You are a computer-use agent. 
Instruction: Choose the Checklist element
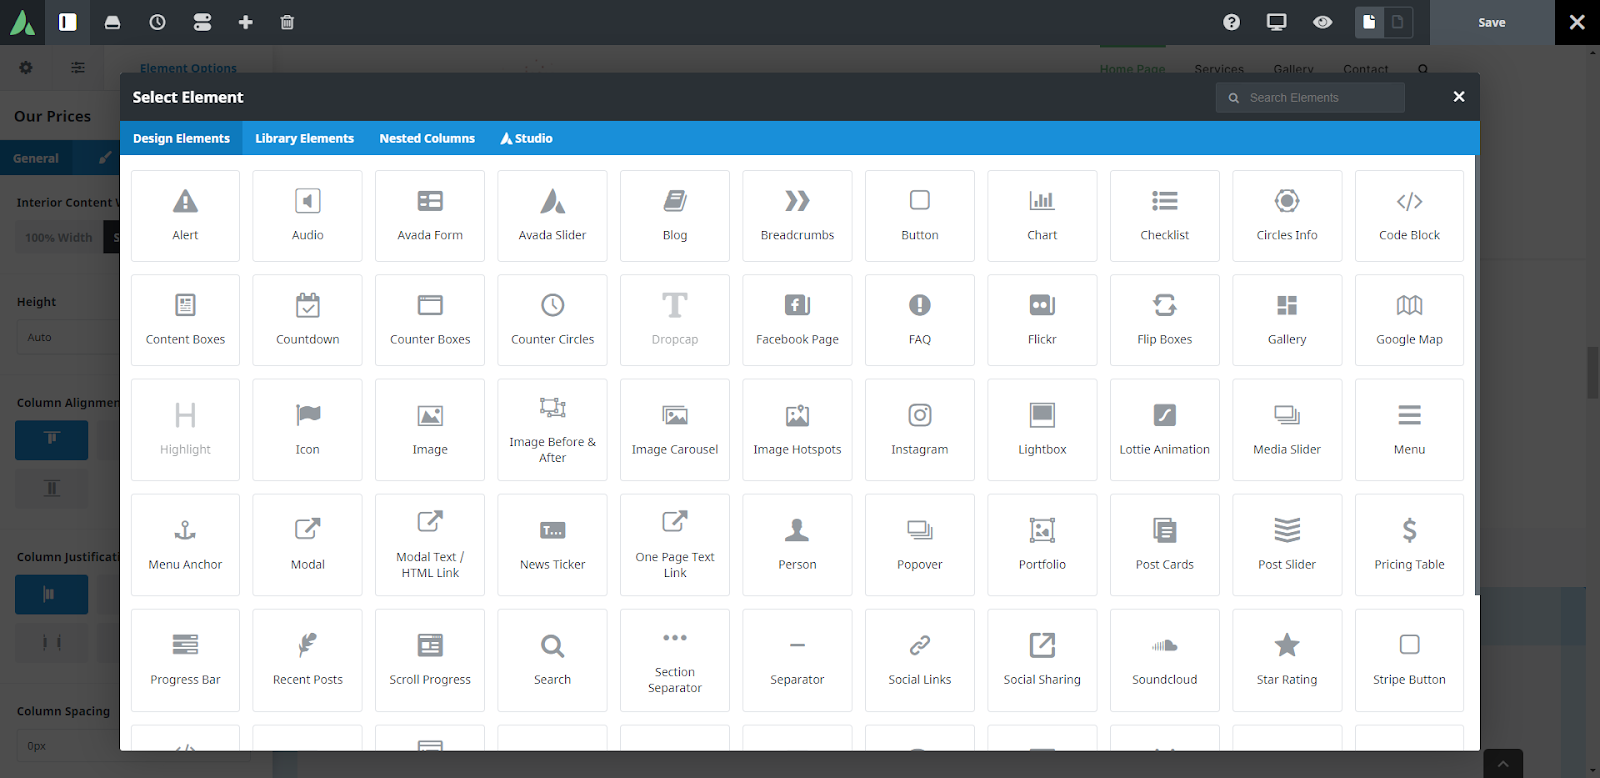point(1165,216)
